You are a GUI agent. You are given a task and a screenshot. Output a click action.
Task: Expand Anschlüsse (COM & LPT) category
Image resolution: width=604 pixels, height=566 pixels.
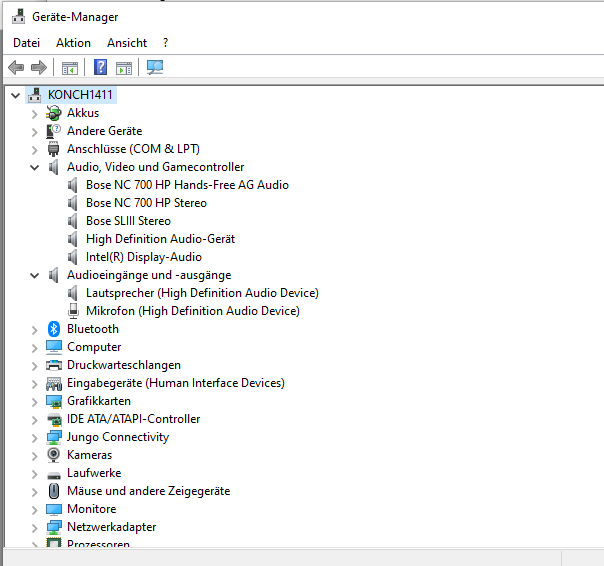[35, 150]
